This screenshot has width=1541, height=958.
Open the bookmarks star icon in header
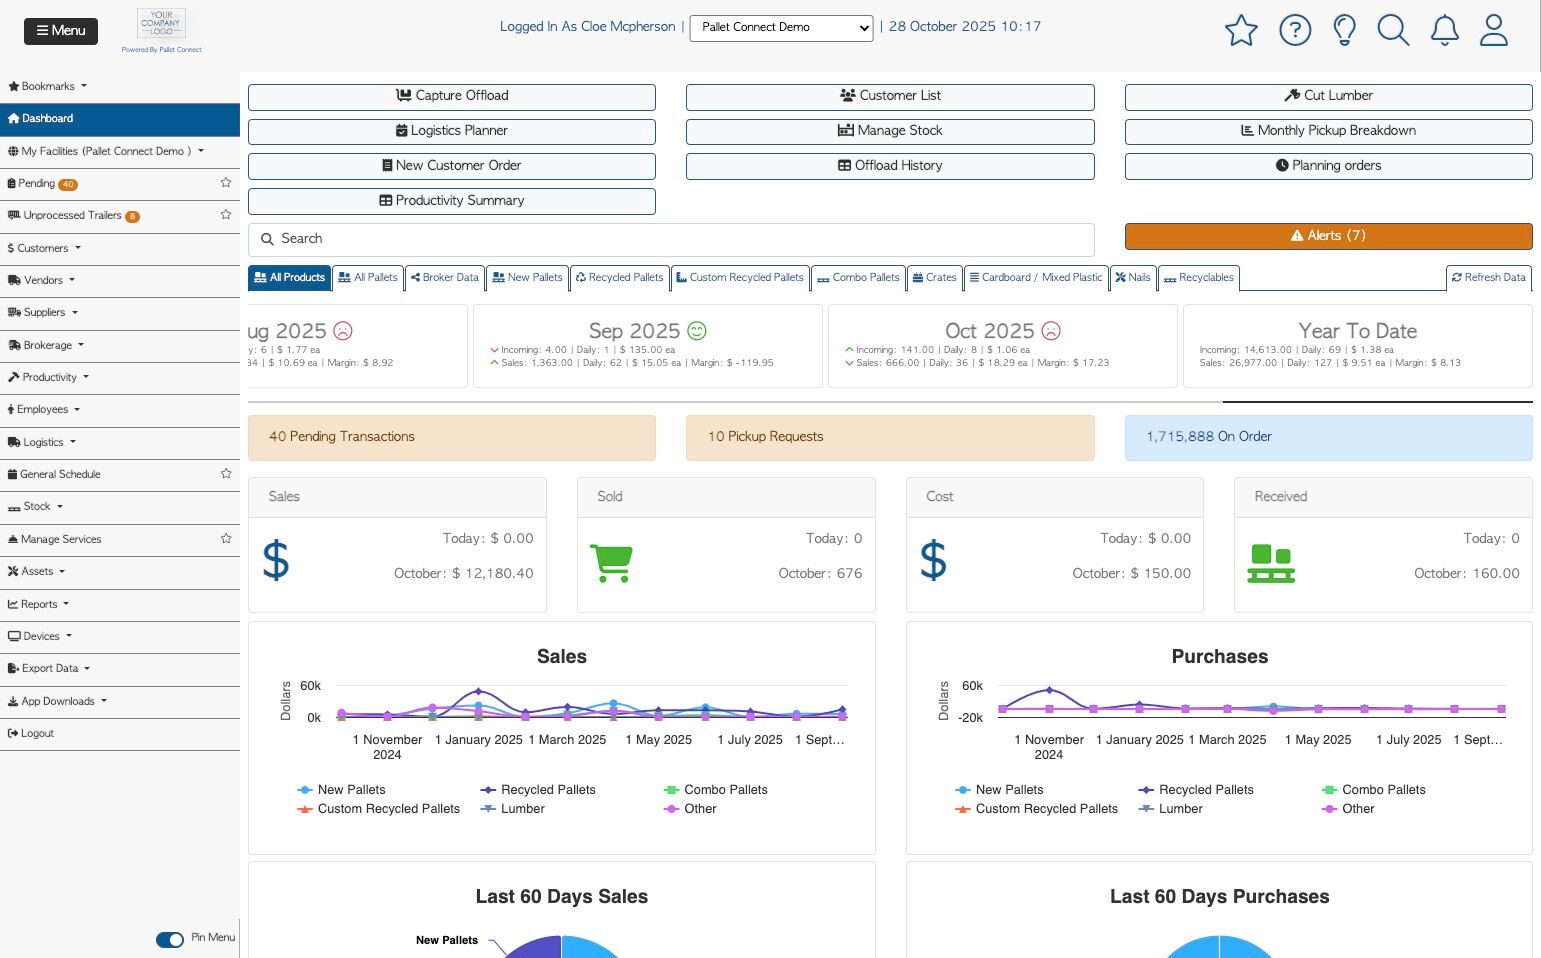[x=1240, y=30]
